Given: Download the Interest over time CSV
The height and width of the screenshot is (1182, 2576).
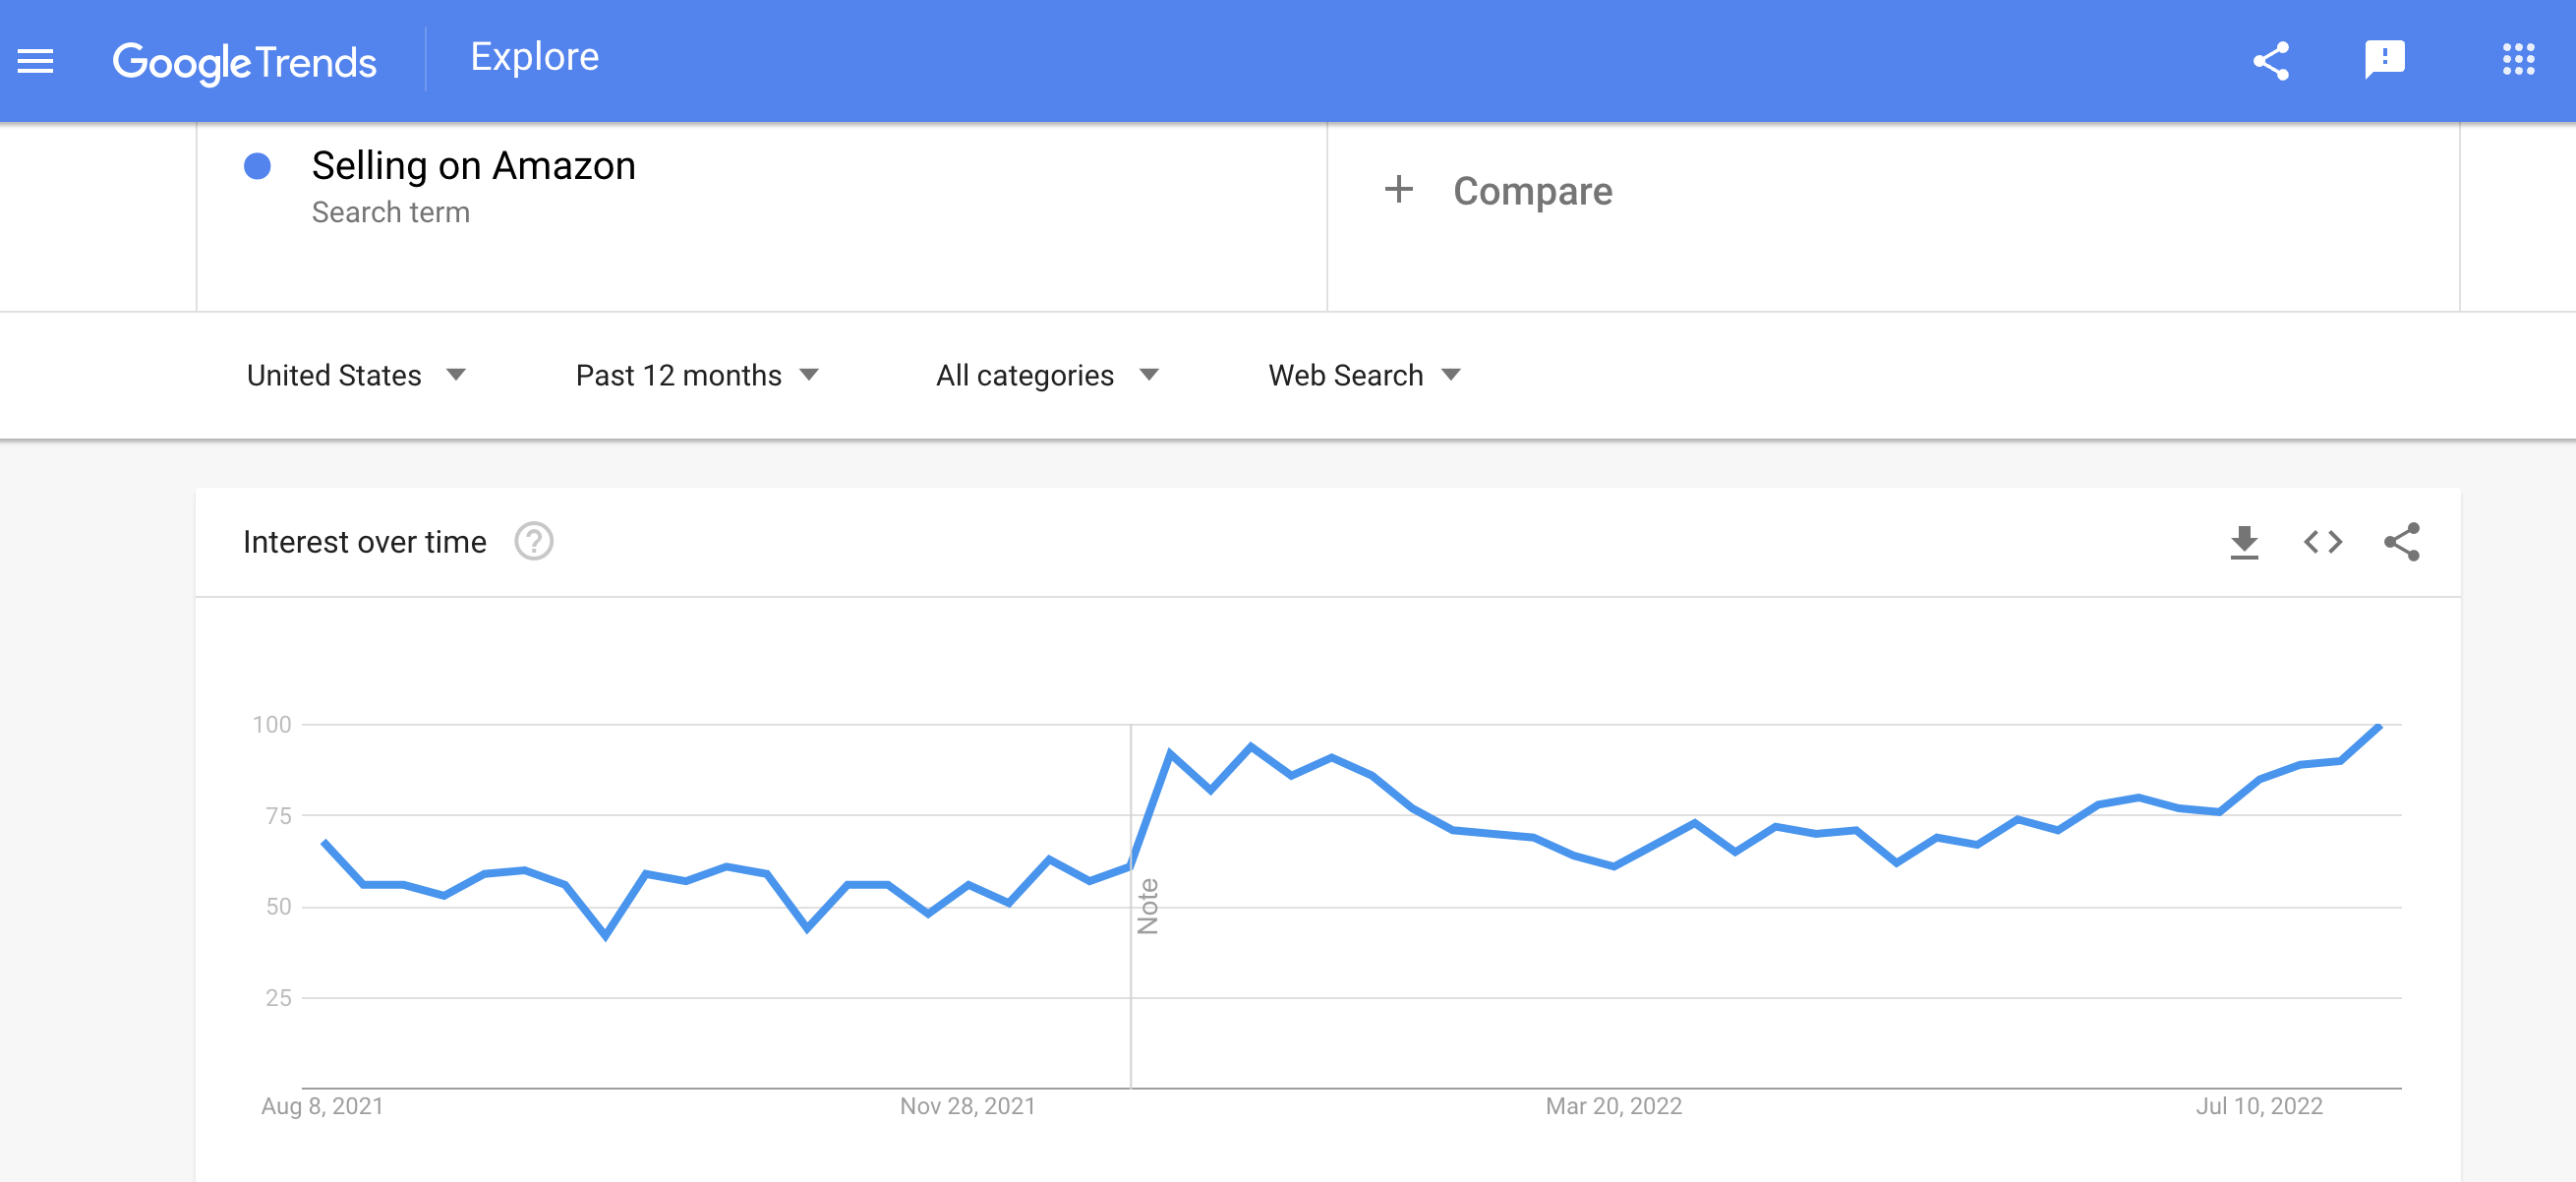Looking at the screenshot, I should (x=2244, y=542).
